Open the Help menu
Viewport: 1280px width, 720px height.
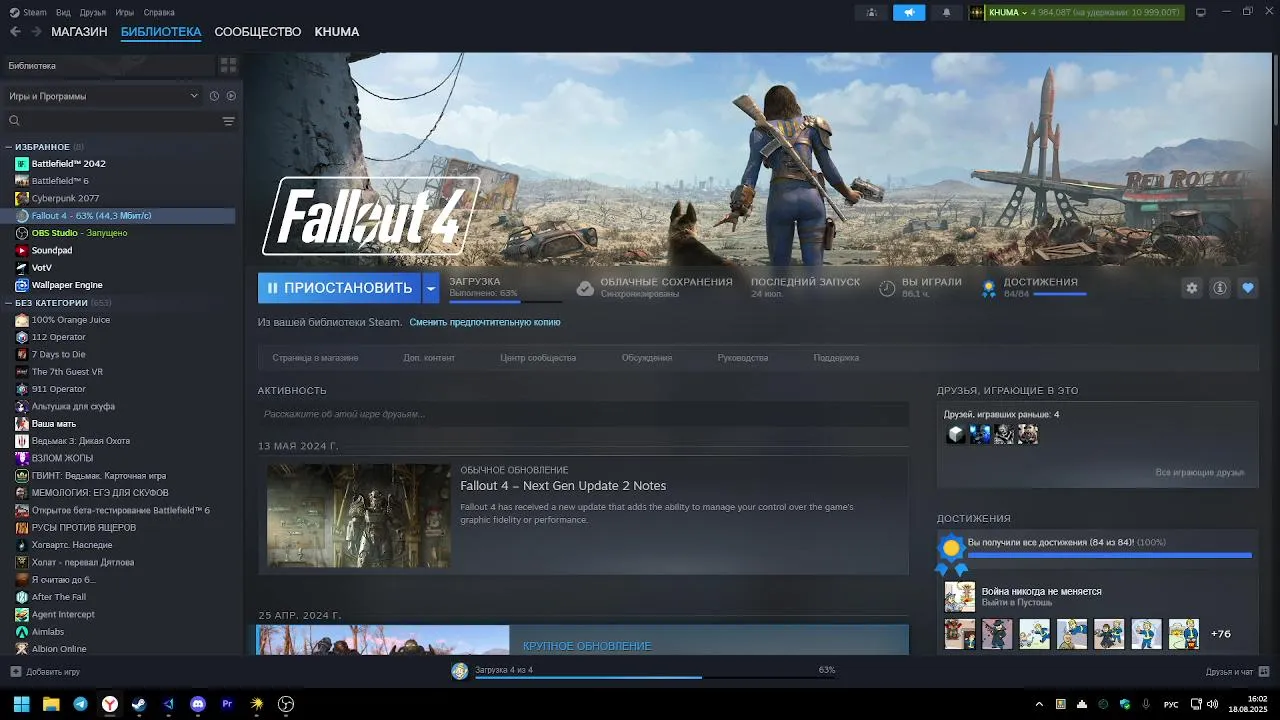coord(159,13)
